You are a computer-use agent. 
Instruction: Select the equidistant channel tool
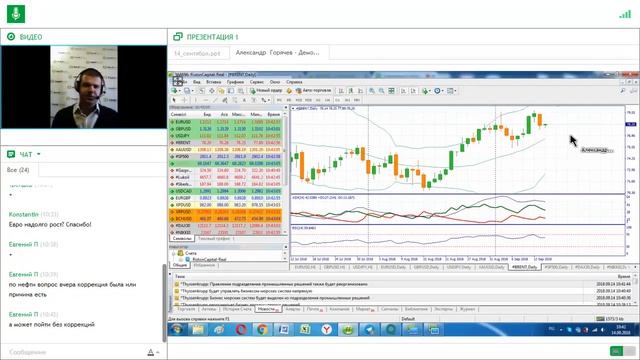225,100
